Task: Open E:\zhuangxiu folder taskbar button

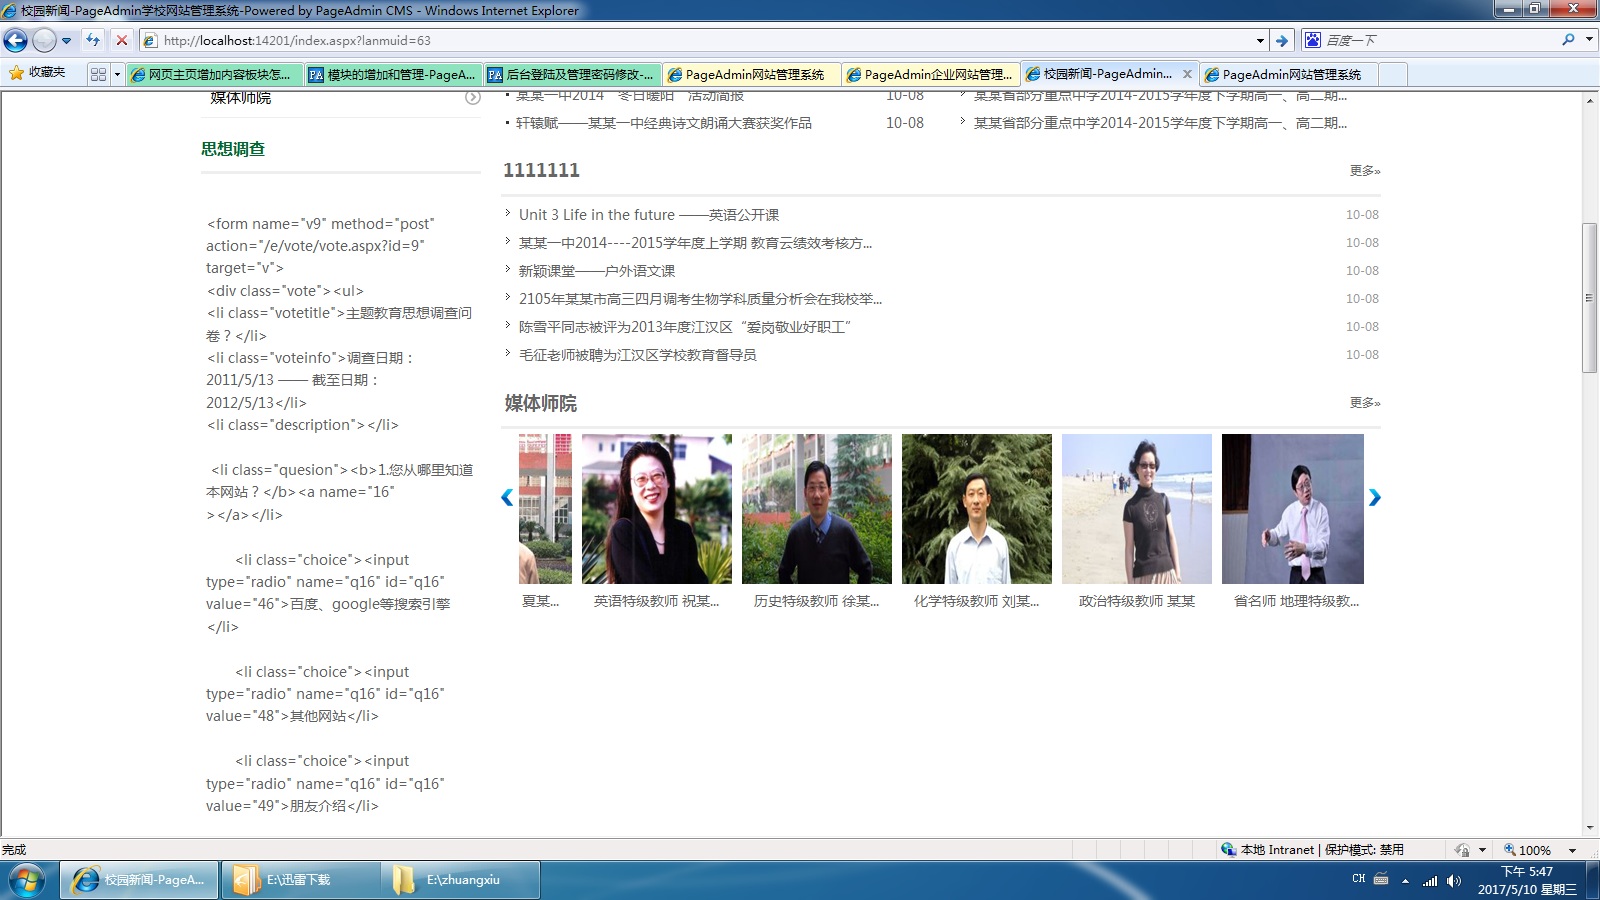Action: 460,880
